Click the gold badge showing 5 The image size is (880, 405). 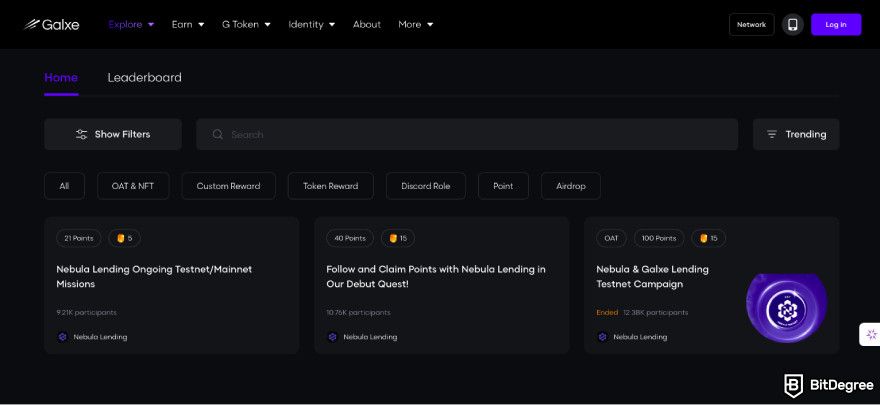124,238
